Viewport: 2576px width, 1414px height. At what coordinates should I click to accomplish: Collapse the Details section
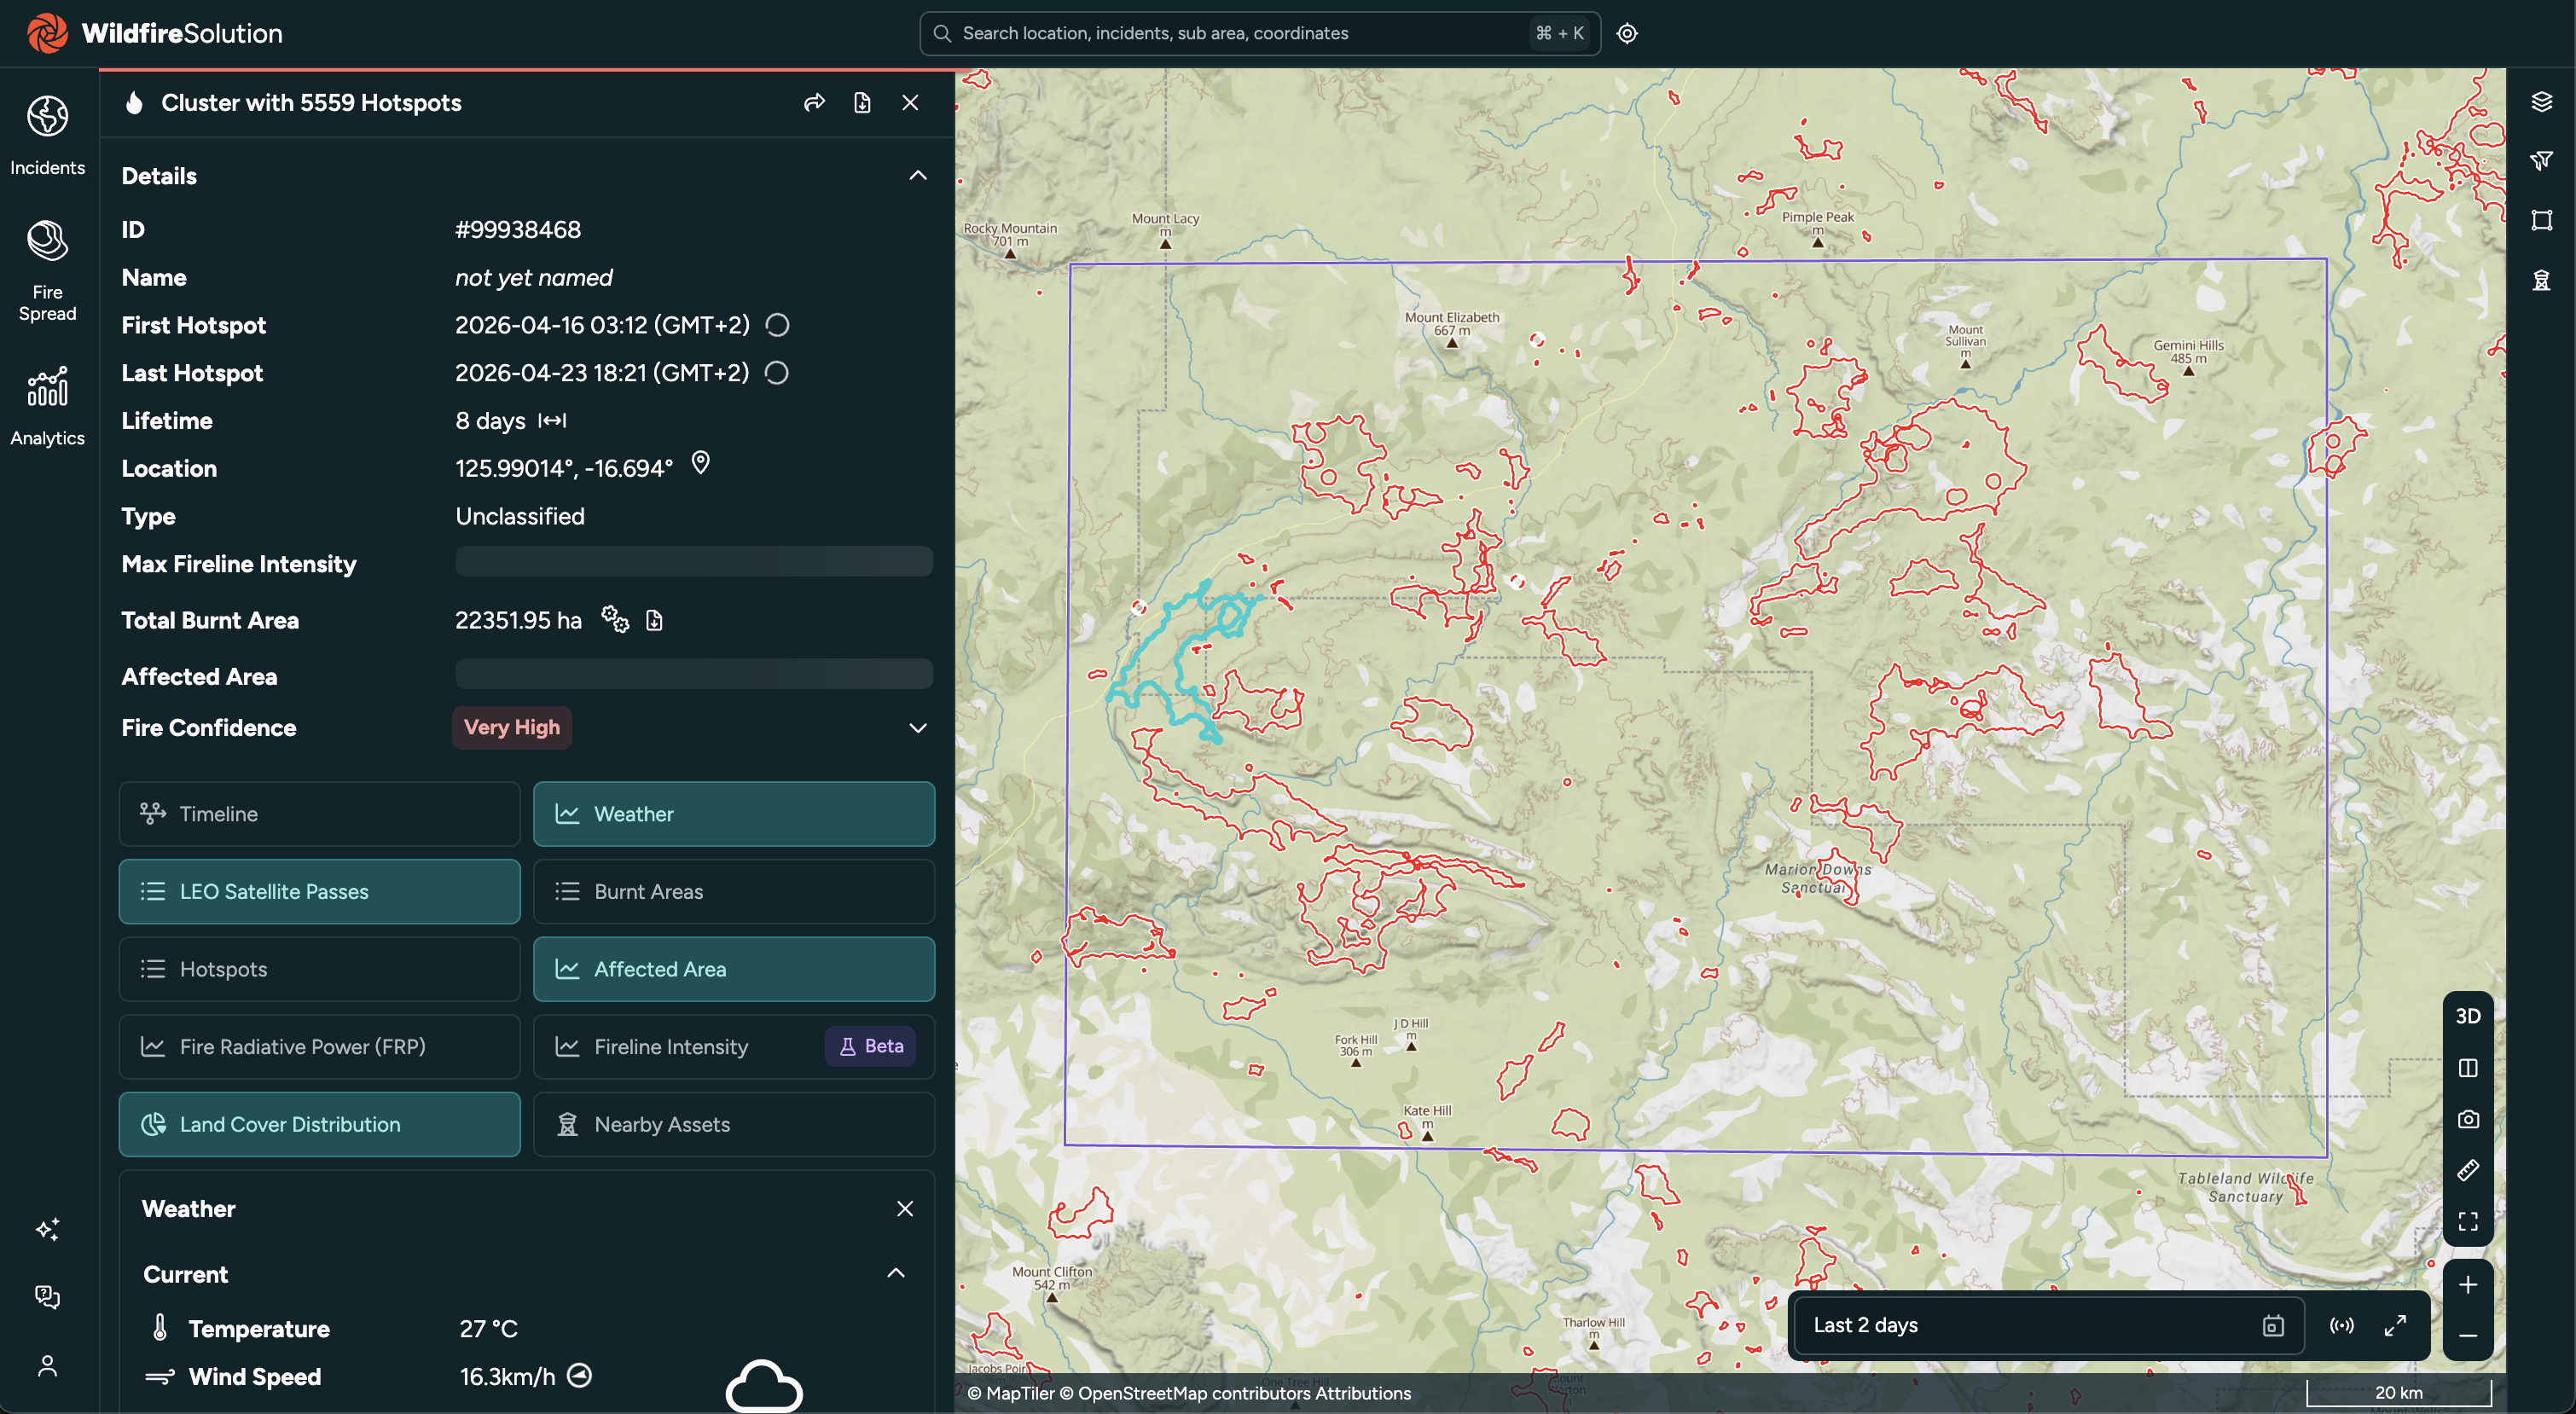tap(917, 176)
